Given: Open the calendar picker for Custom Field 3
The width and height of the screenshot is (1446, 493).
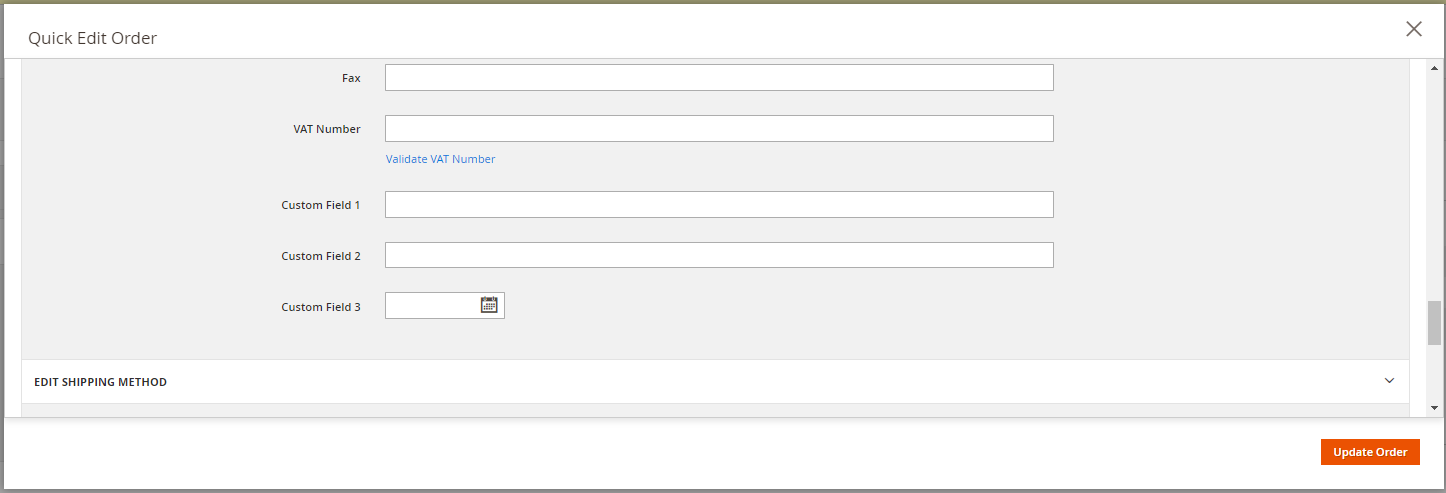Looking at the screenshot, I should (x=489, y=305).
